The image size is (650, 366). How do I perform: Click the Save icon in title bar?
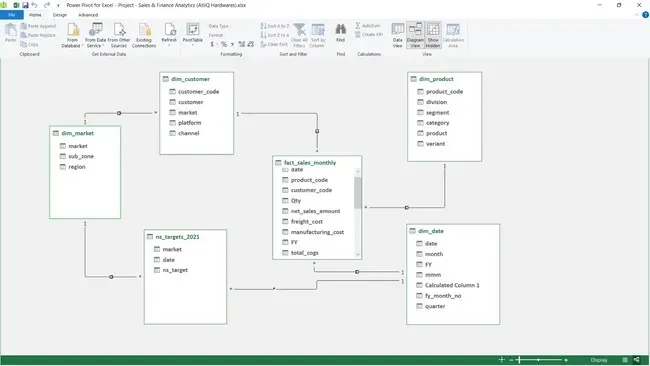point(25,5)
